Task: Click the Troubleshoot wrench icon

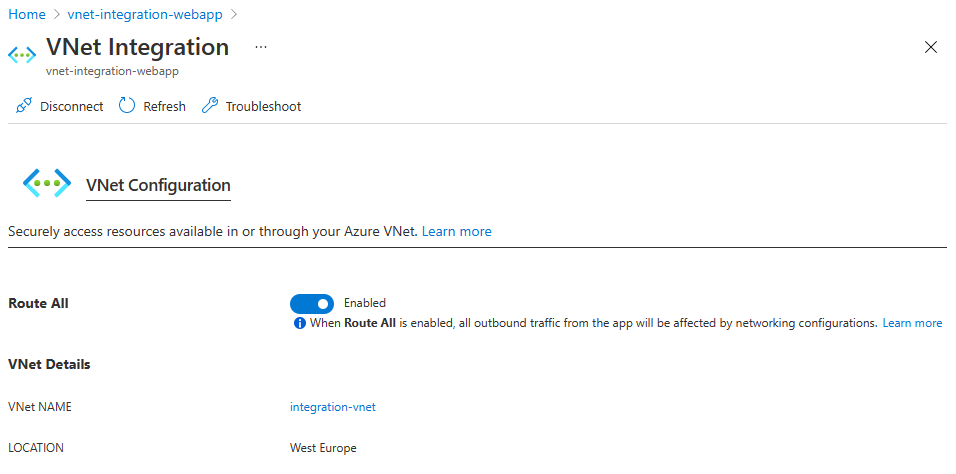Action: click(209, 106)
